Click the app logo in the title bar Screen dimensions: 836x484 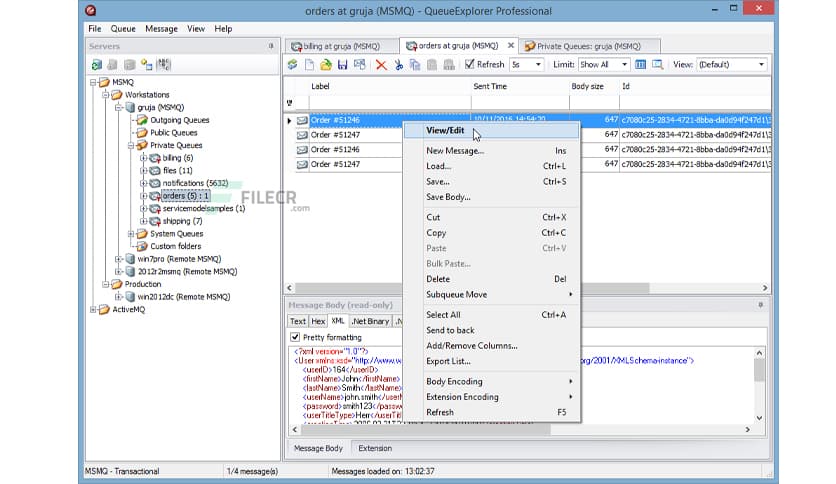click(91, 10)
